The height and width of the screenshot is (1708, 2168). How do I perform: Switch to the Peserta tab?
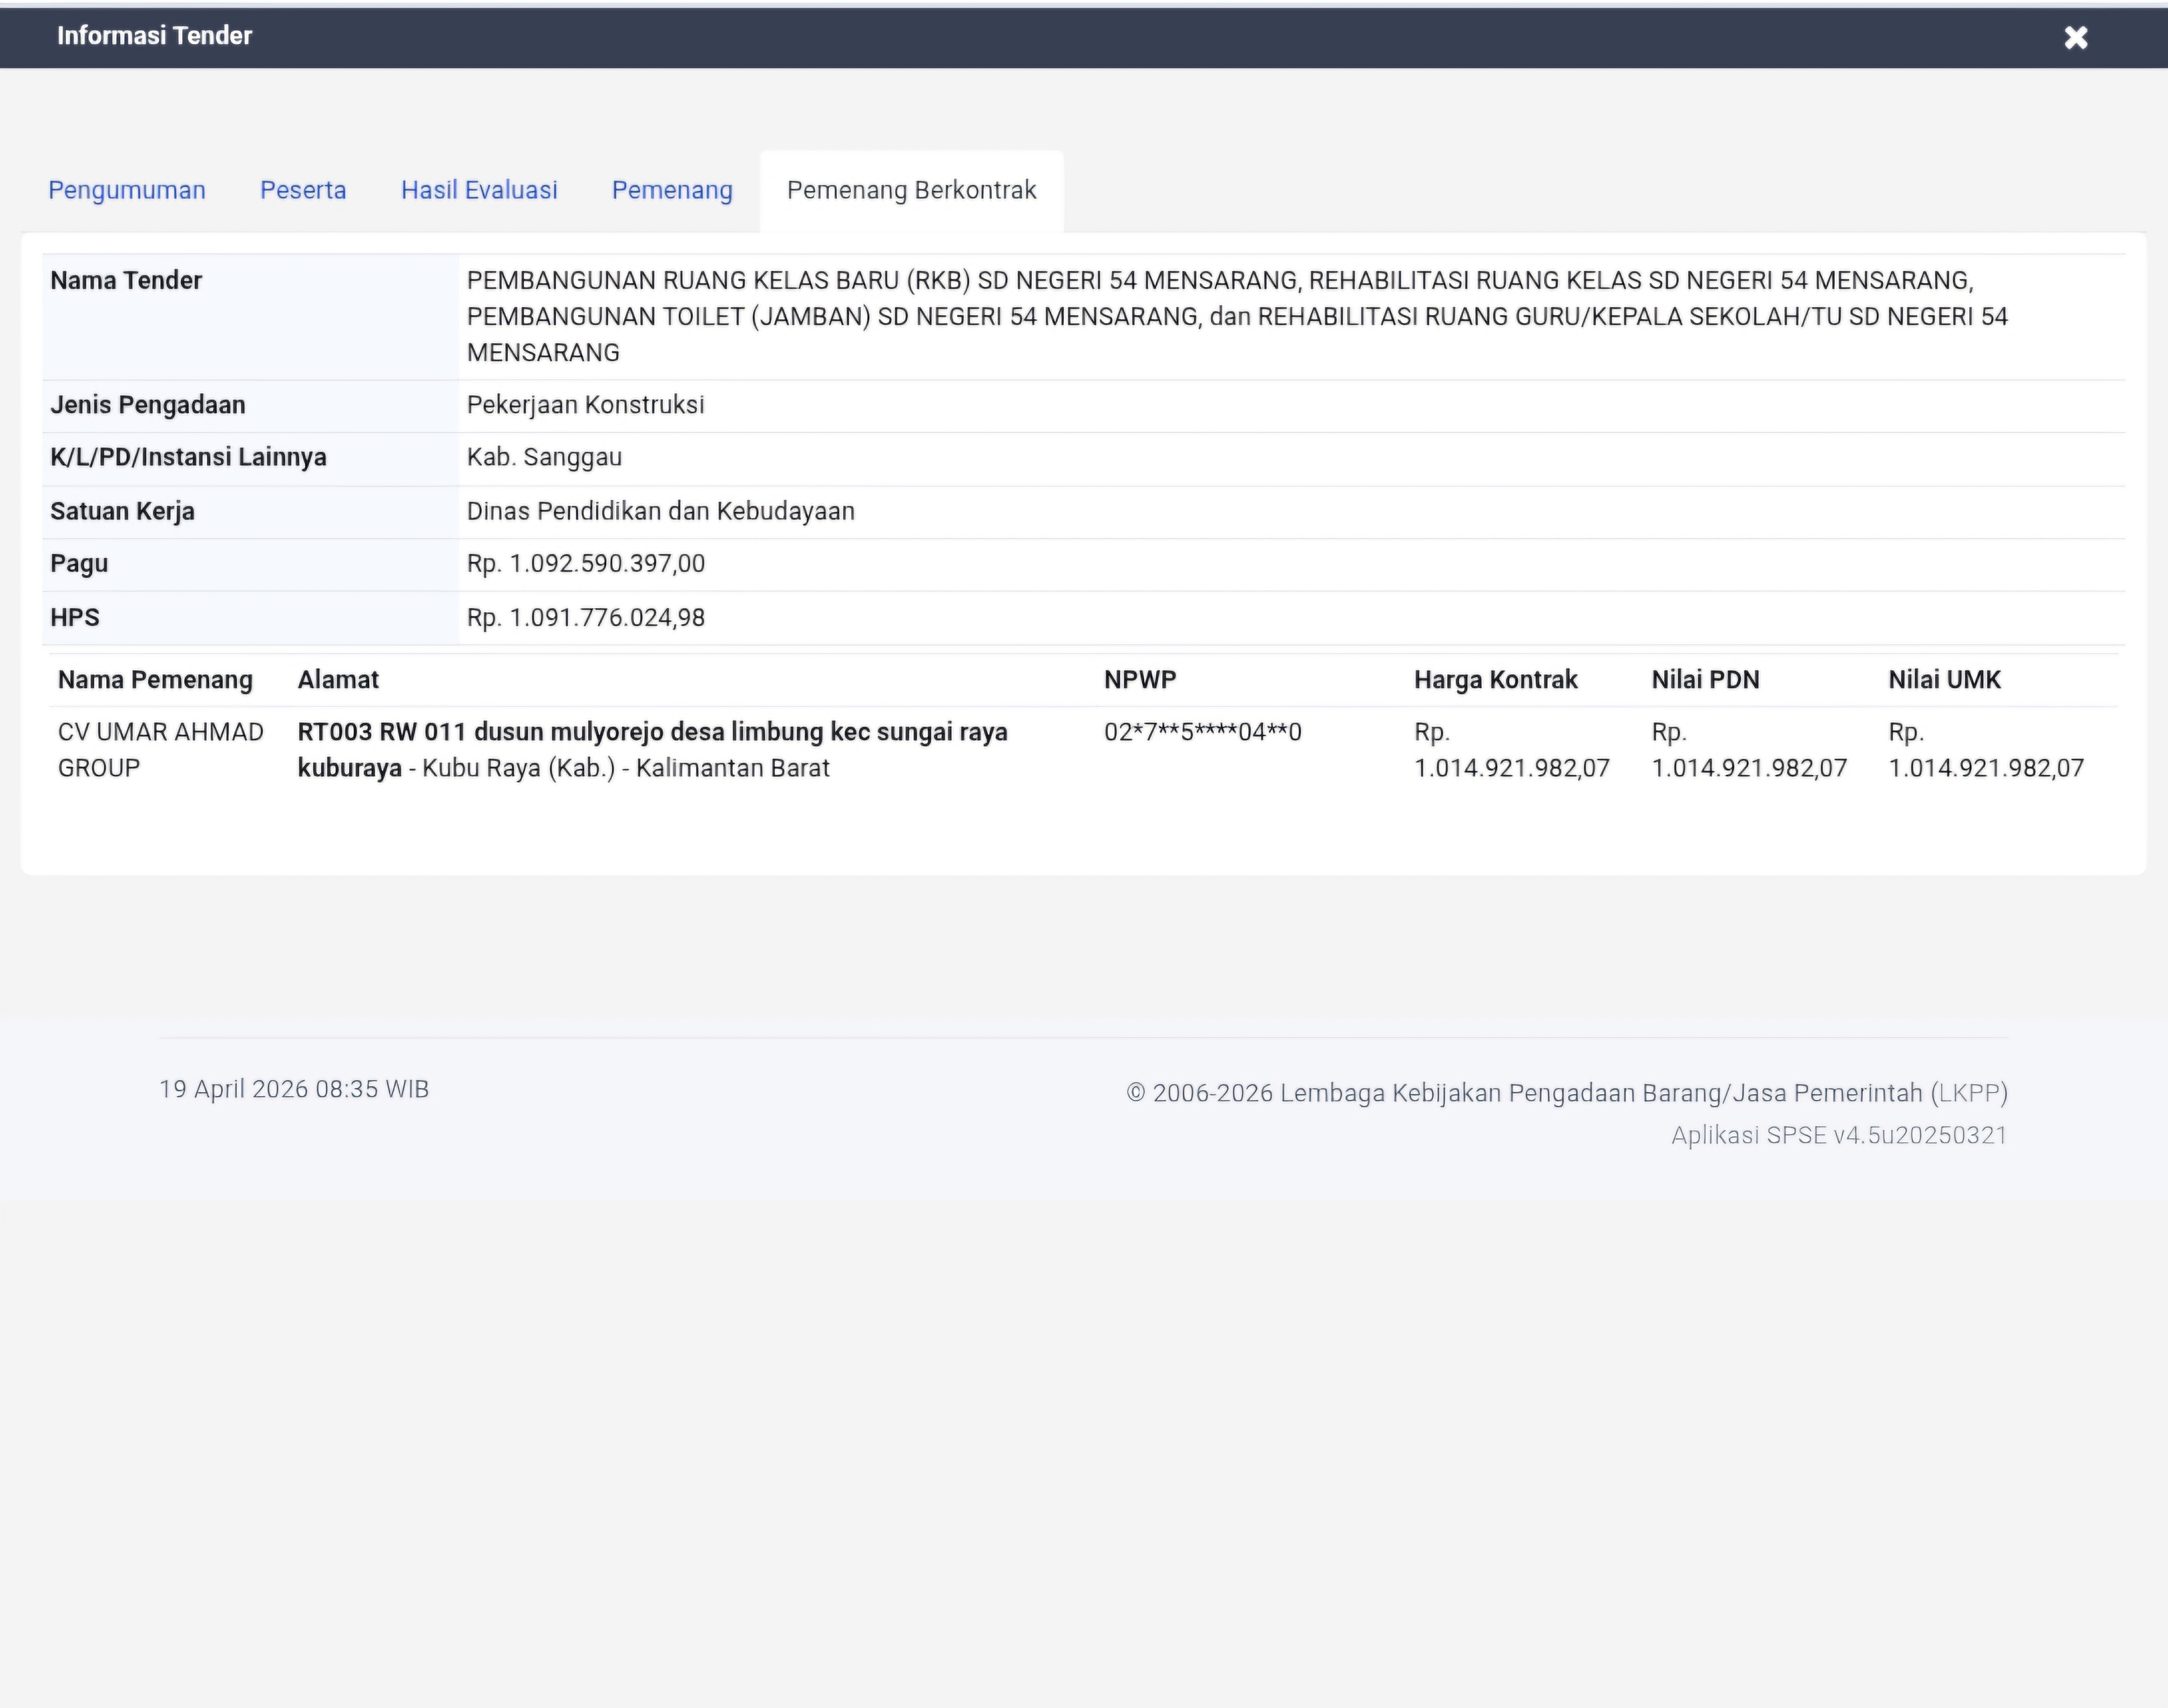pos(303,190)
